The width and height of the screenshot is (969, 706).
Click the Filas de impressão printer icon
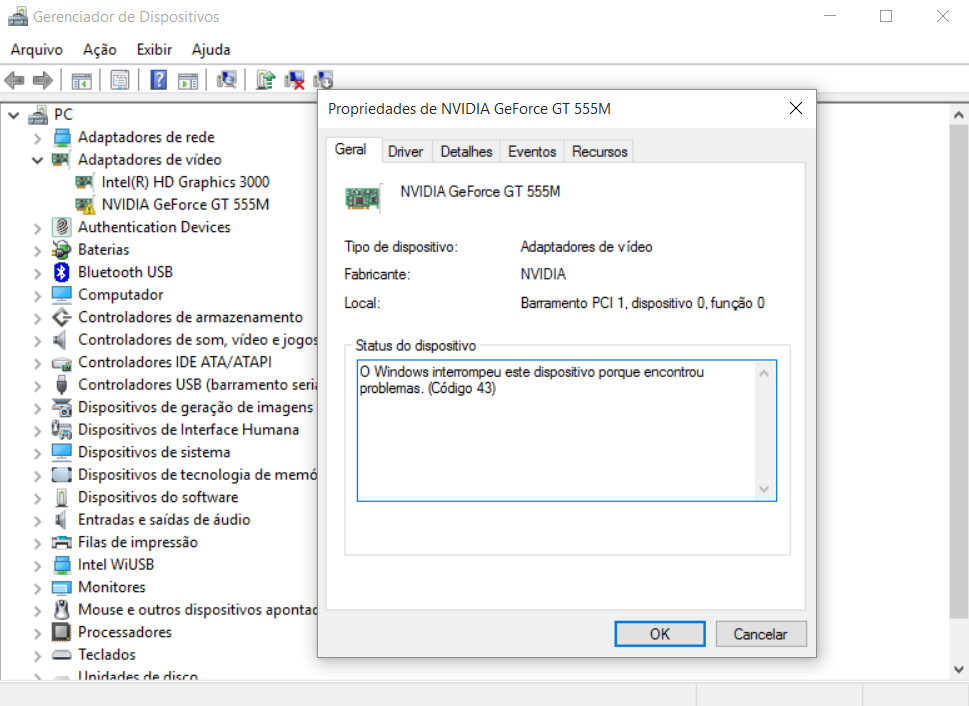61,542
